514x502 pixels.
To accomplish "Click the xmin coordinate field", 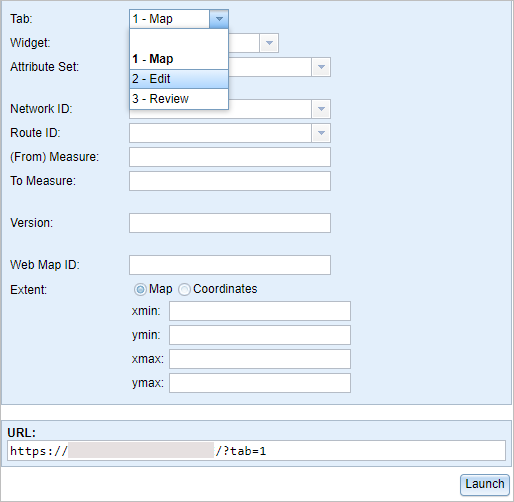I will [x=260, y=311].
